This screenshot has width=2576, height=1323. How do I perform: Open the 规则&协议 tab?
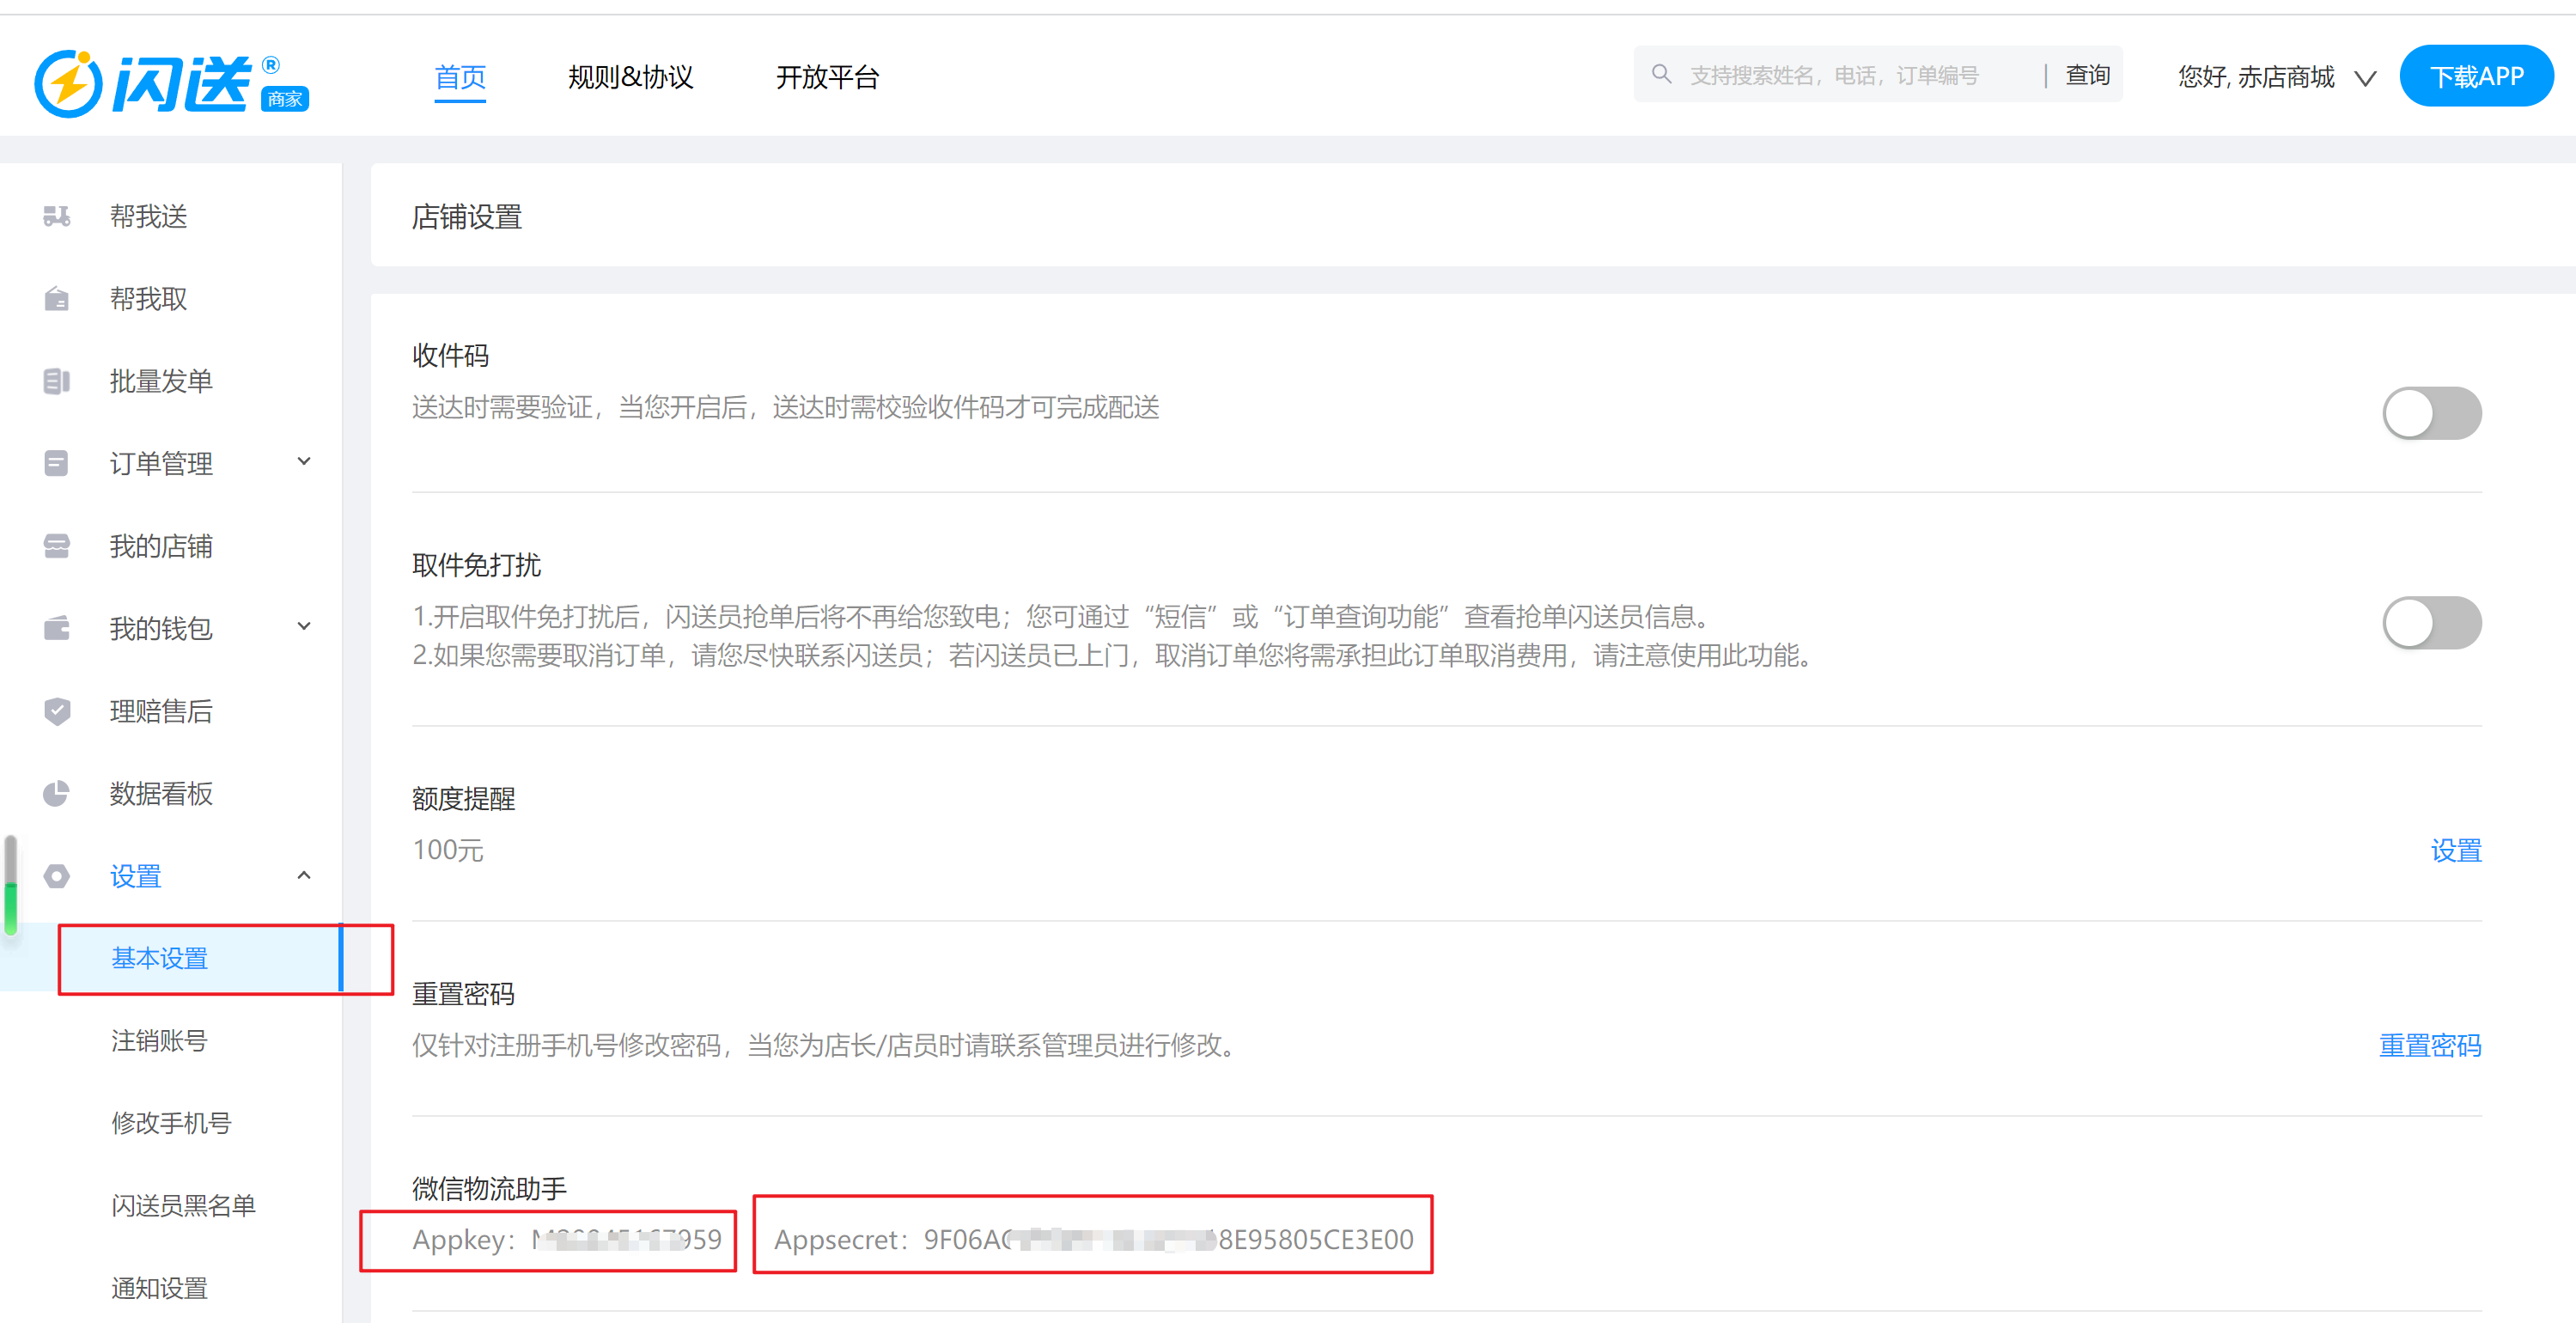(630, 77)
